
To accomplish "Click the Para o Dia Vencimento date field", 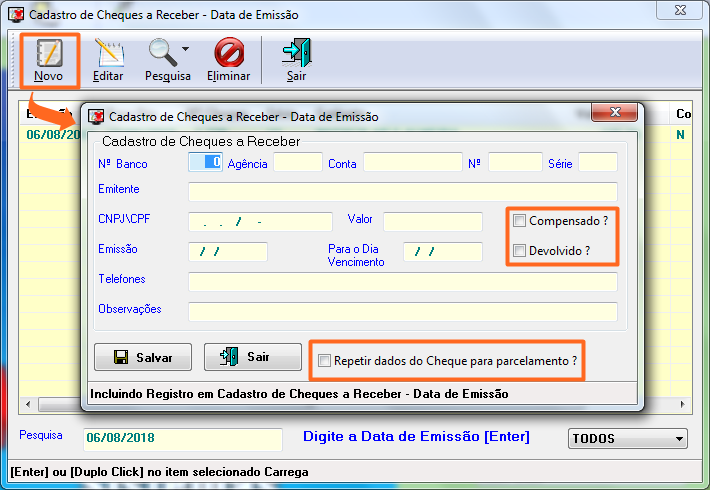I will pyautogui.click(x=443, y=251).
